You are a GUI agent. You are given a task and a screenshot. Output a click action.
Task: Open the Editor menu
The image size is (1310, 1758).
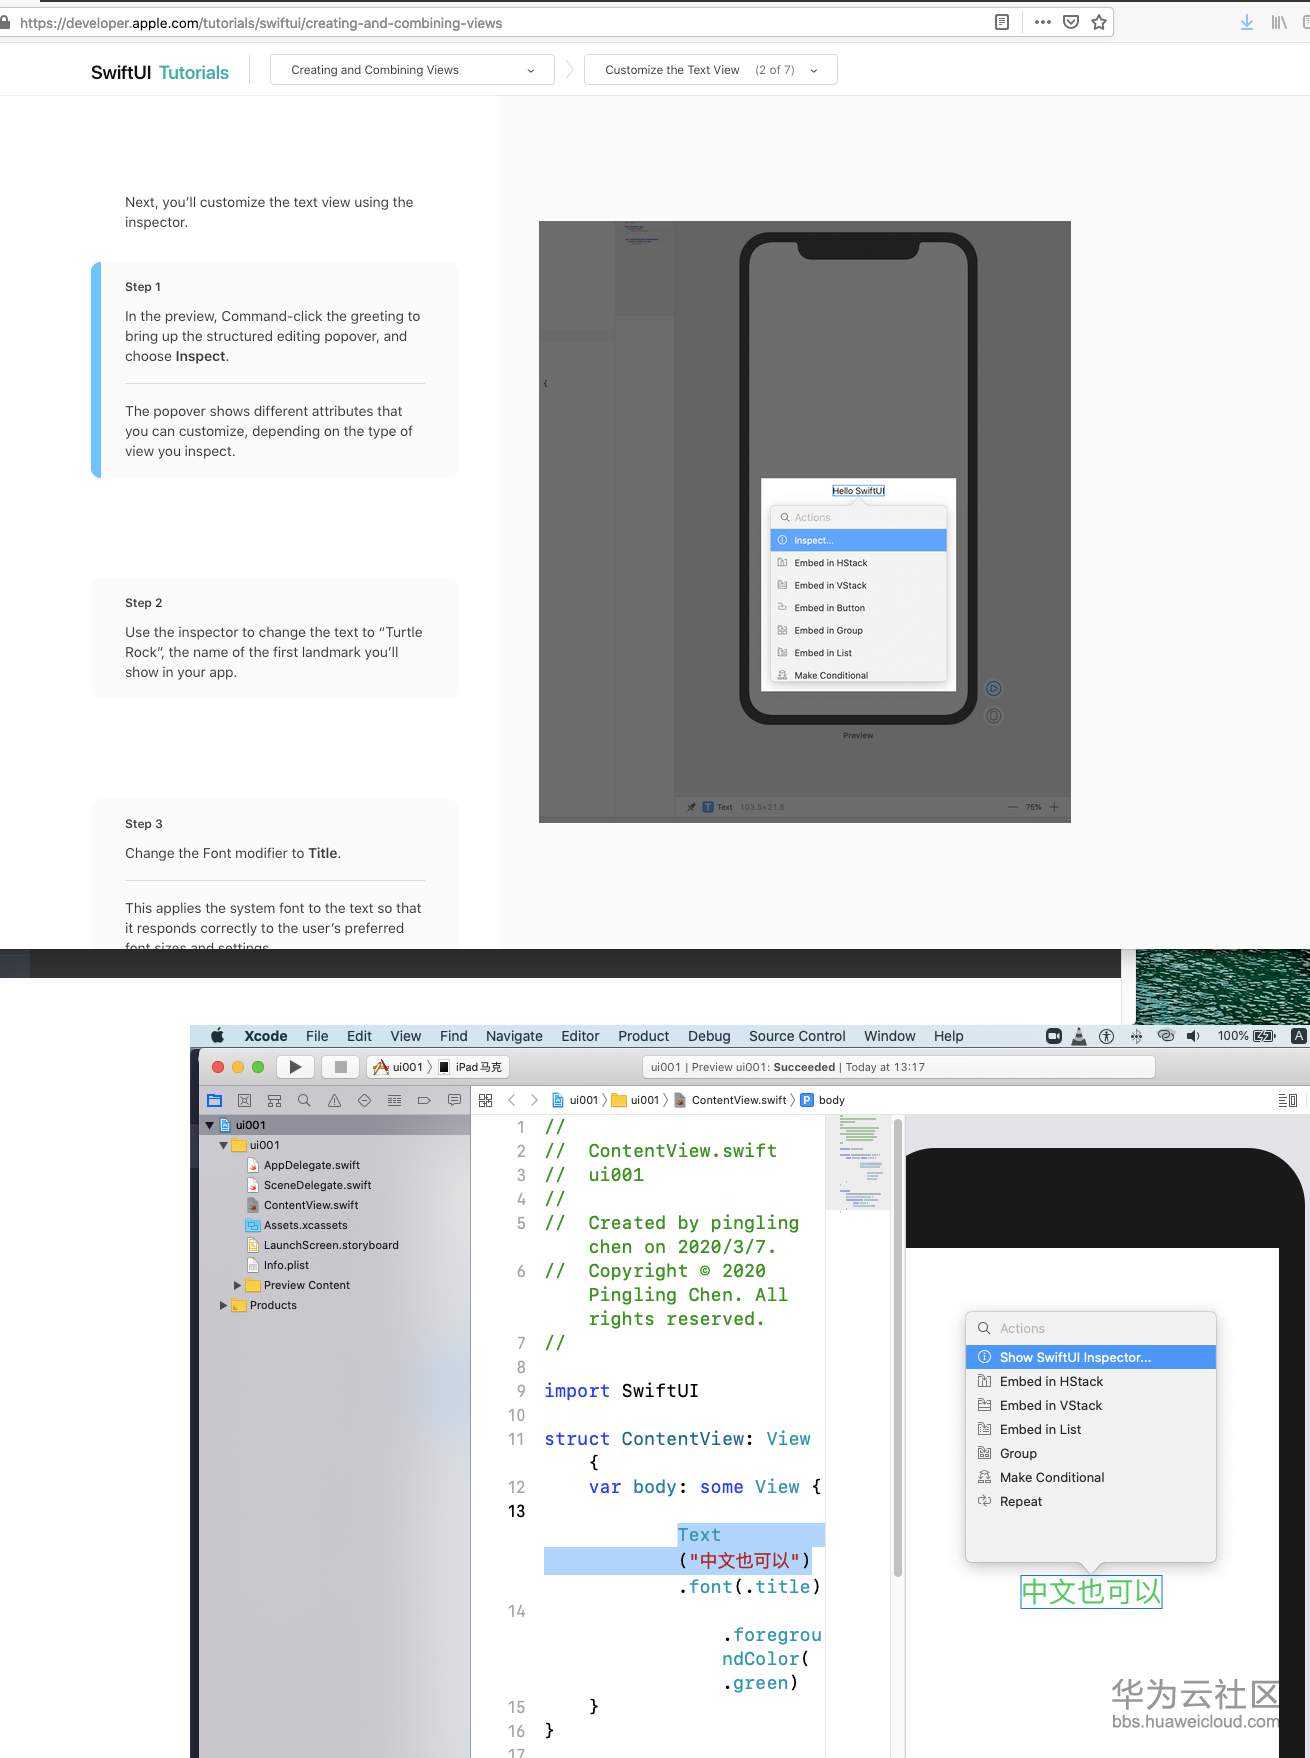(580, 1036)
